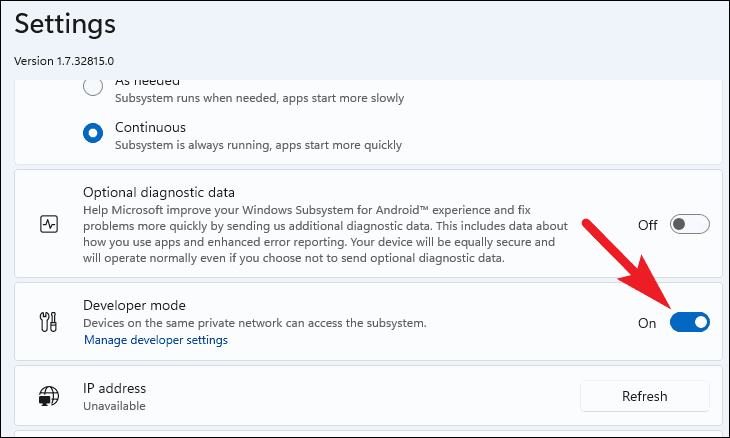Disable the Developer mode toggle switch
The height and width of the screenshot is (438, 730).
(689, 322)
